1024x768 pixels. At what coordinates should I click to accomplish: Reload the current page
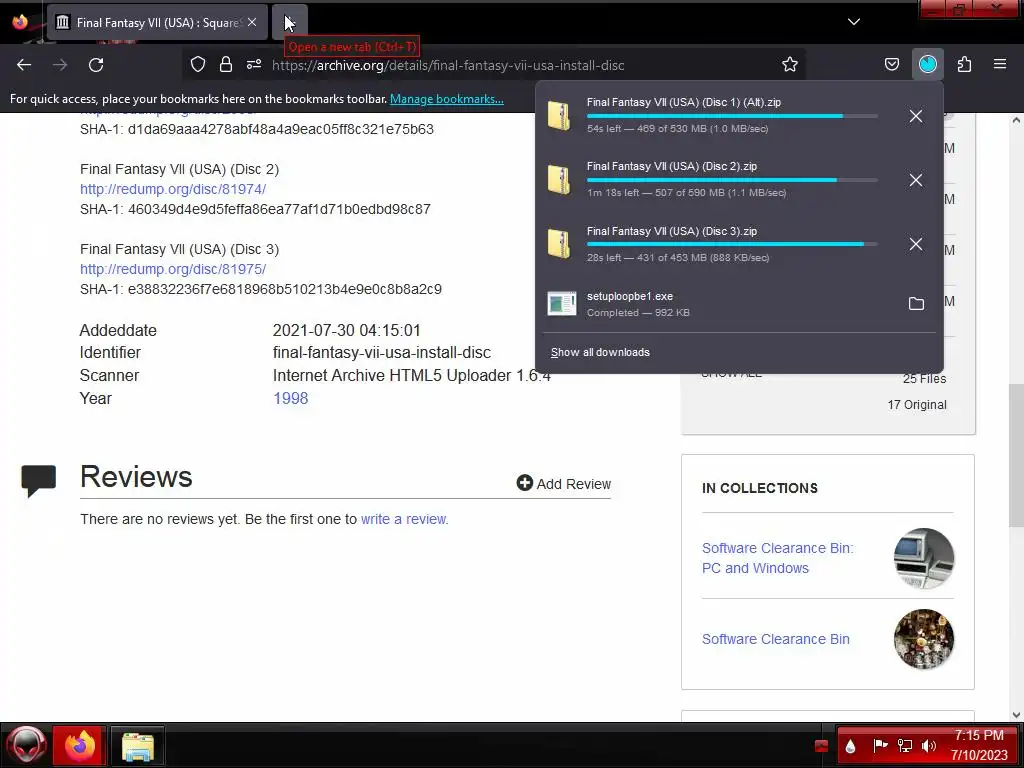click(x=96, y=65)
